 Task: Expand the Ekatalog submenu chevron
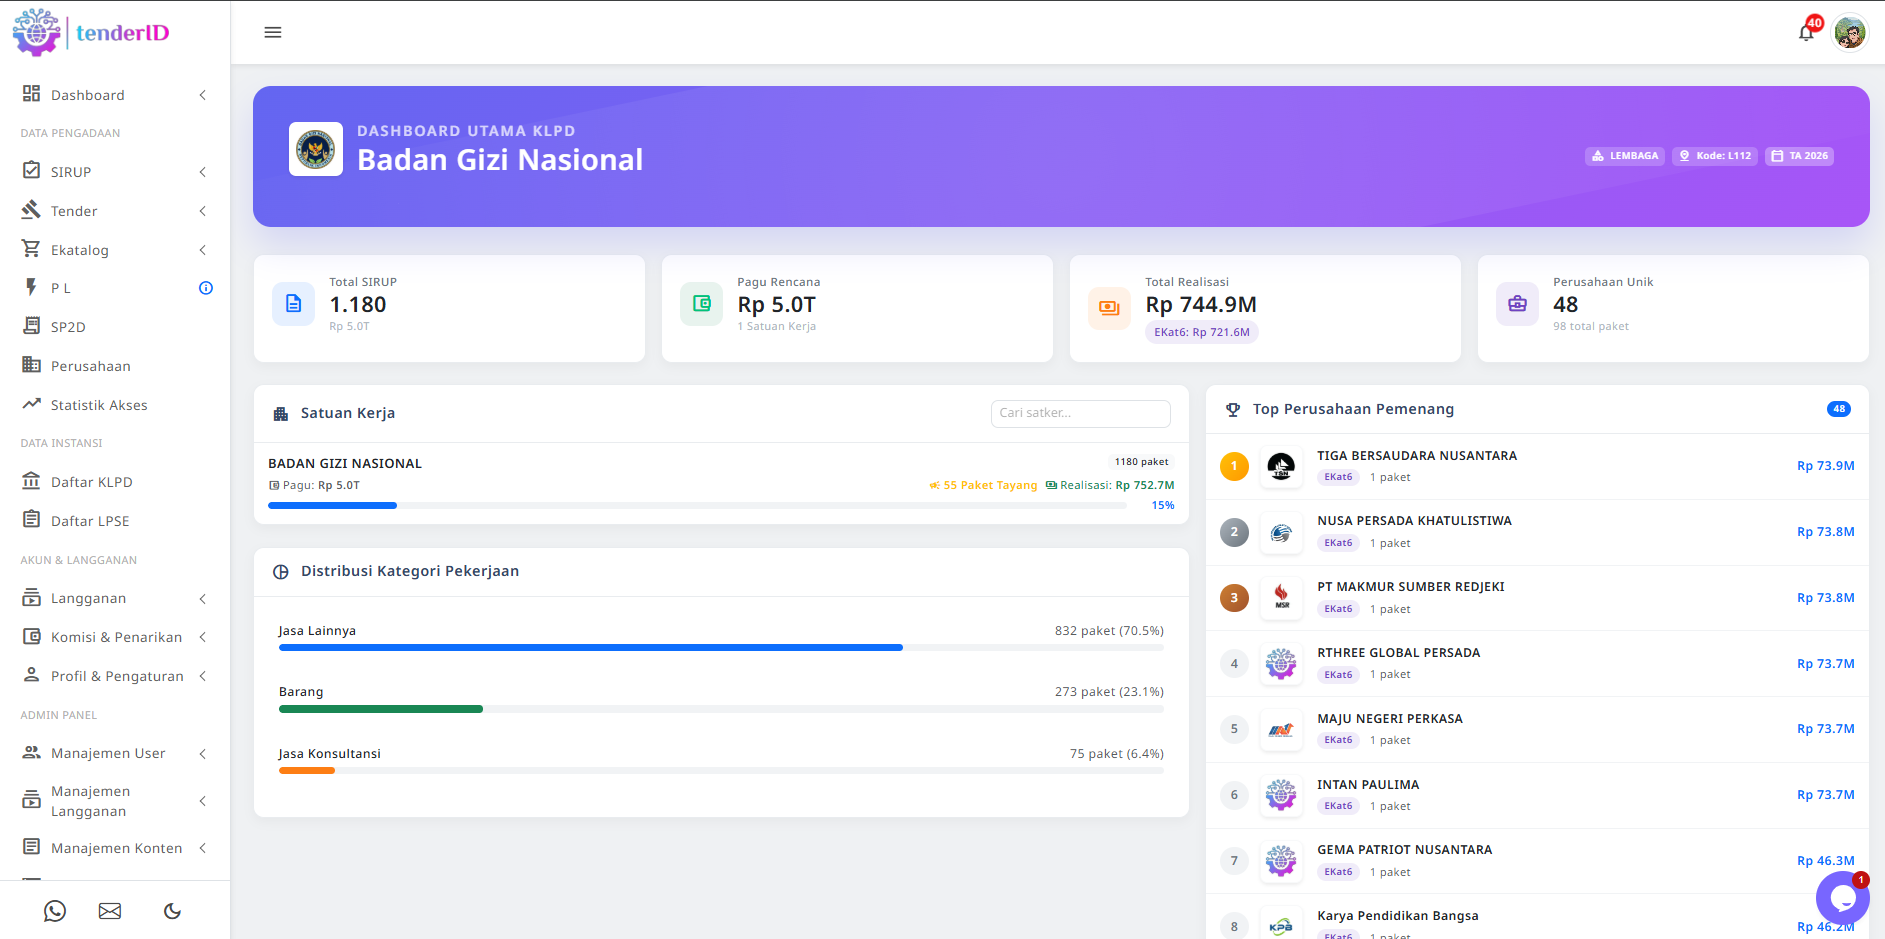click(x=203, y=250)
